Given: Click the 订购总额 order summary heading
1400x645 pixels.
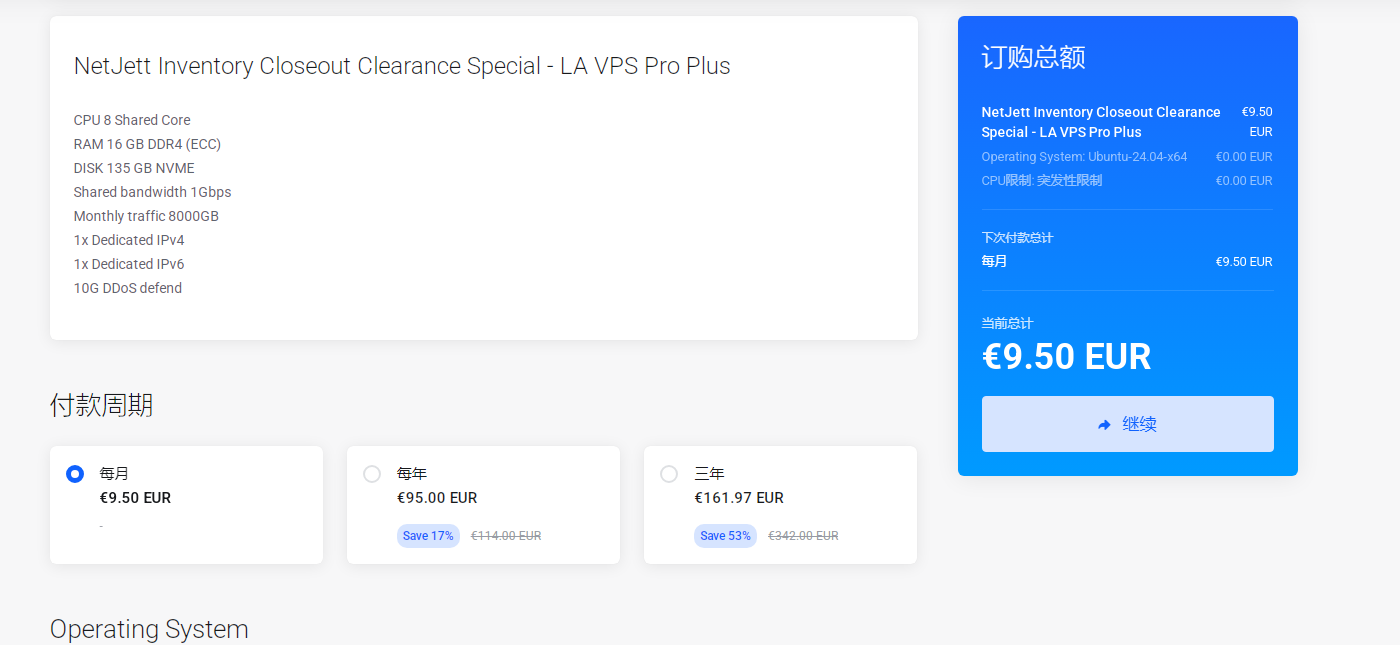Looking at the screenshot, I should (1033, 57).
